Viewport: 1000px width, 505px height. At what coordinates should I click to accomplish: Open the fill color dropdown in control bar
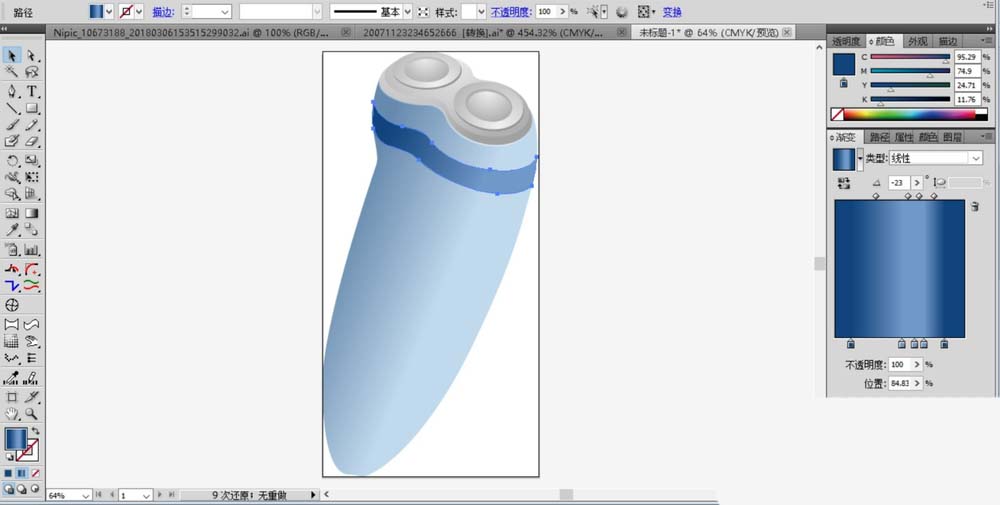point(109,11)
